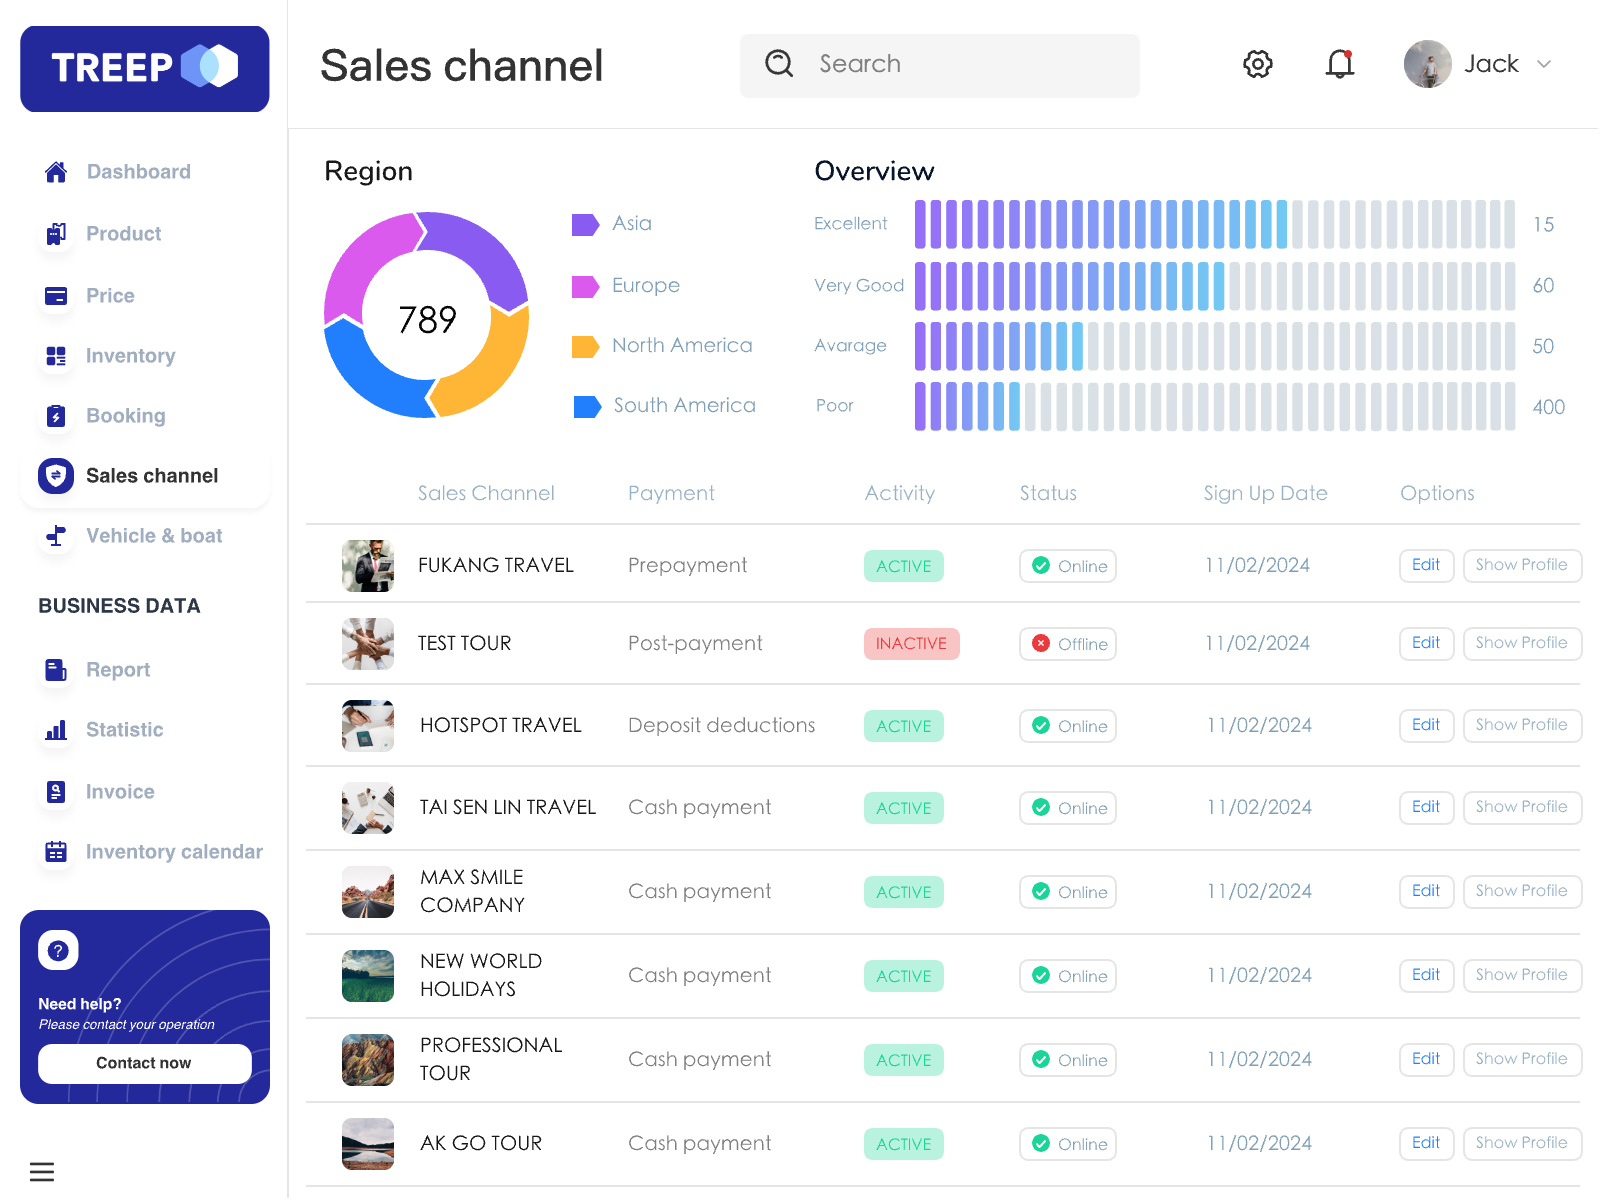Image resolution: width=1600 pixels, height=1200 pixels.
Task: Click the MAX SMILE COMPANY thumbnail
Action: click(368, 892)
